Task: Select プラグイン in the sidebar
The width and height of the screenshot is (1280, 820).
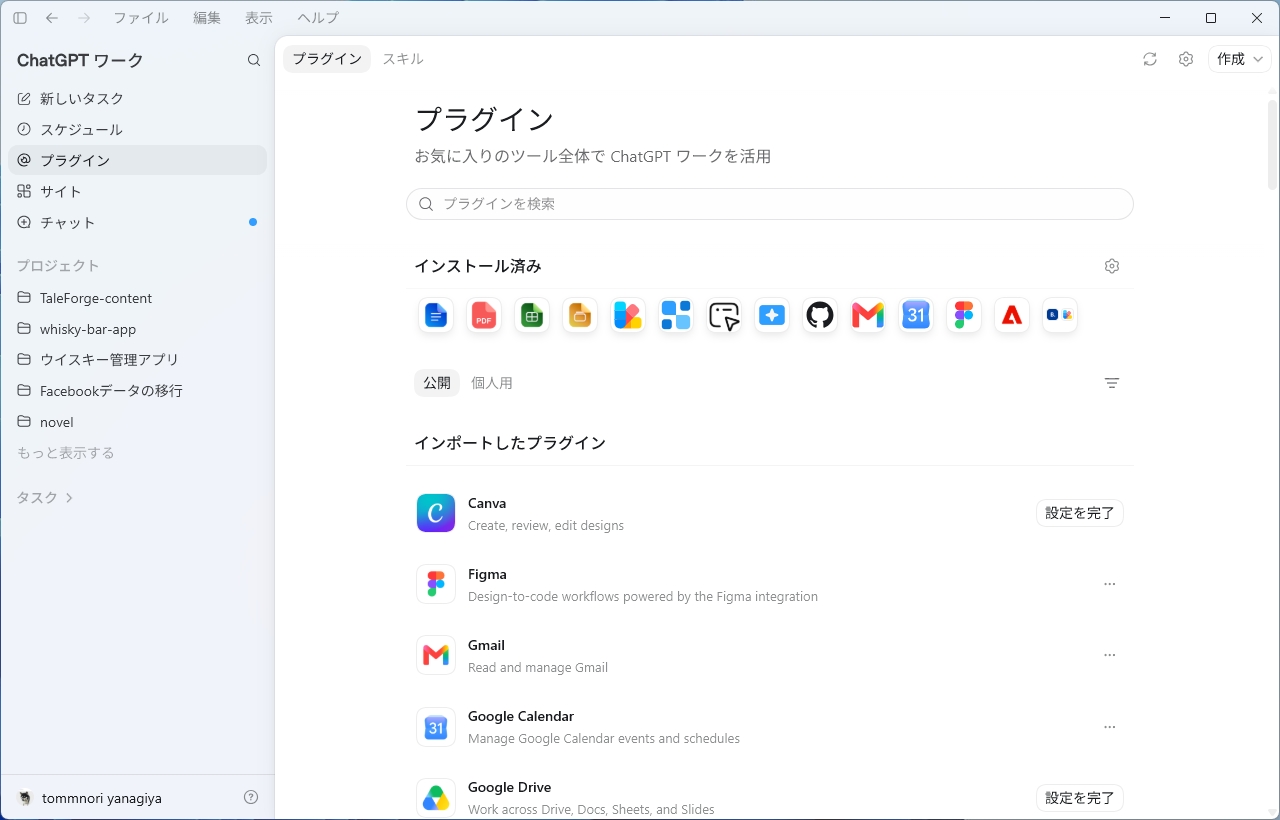Action: pyautogui.click(x=138, y=160)
